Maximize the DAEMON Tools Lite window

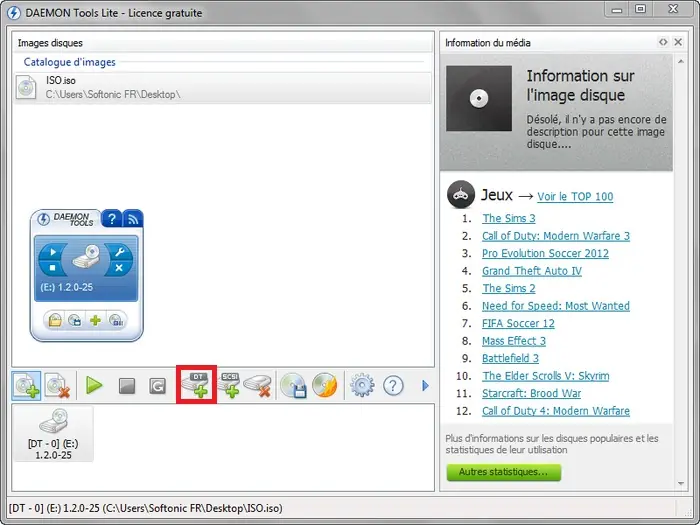coord(640,9)
